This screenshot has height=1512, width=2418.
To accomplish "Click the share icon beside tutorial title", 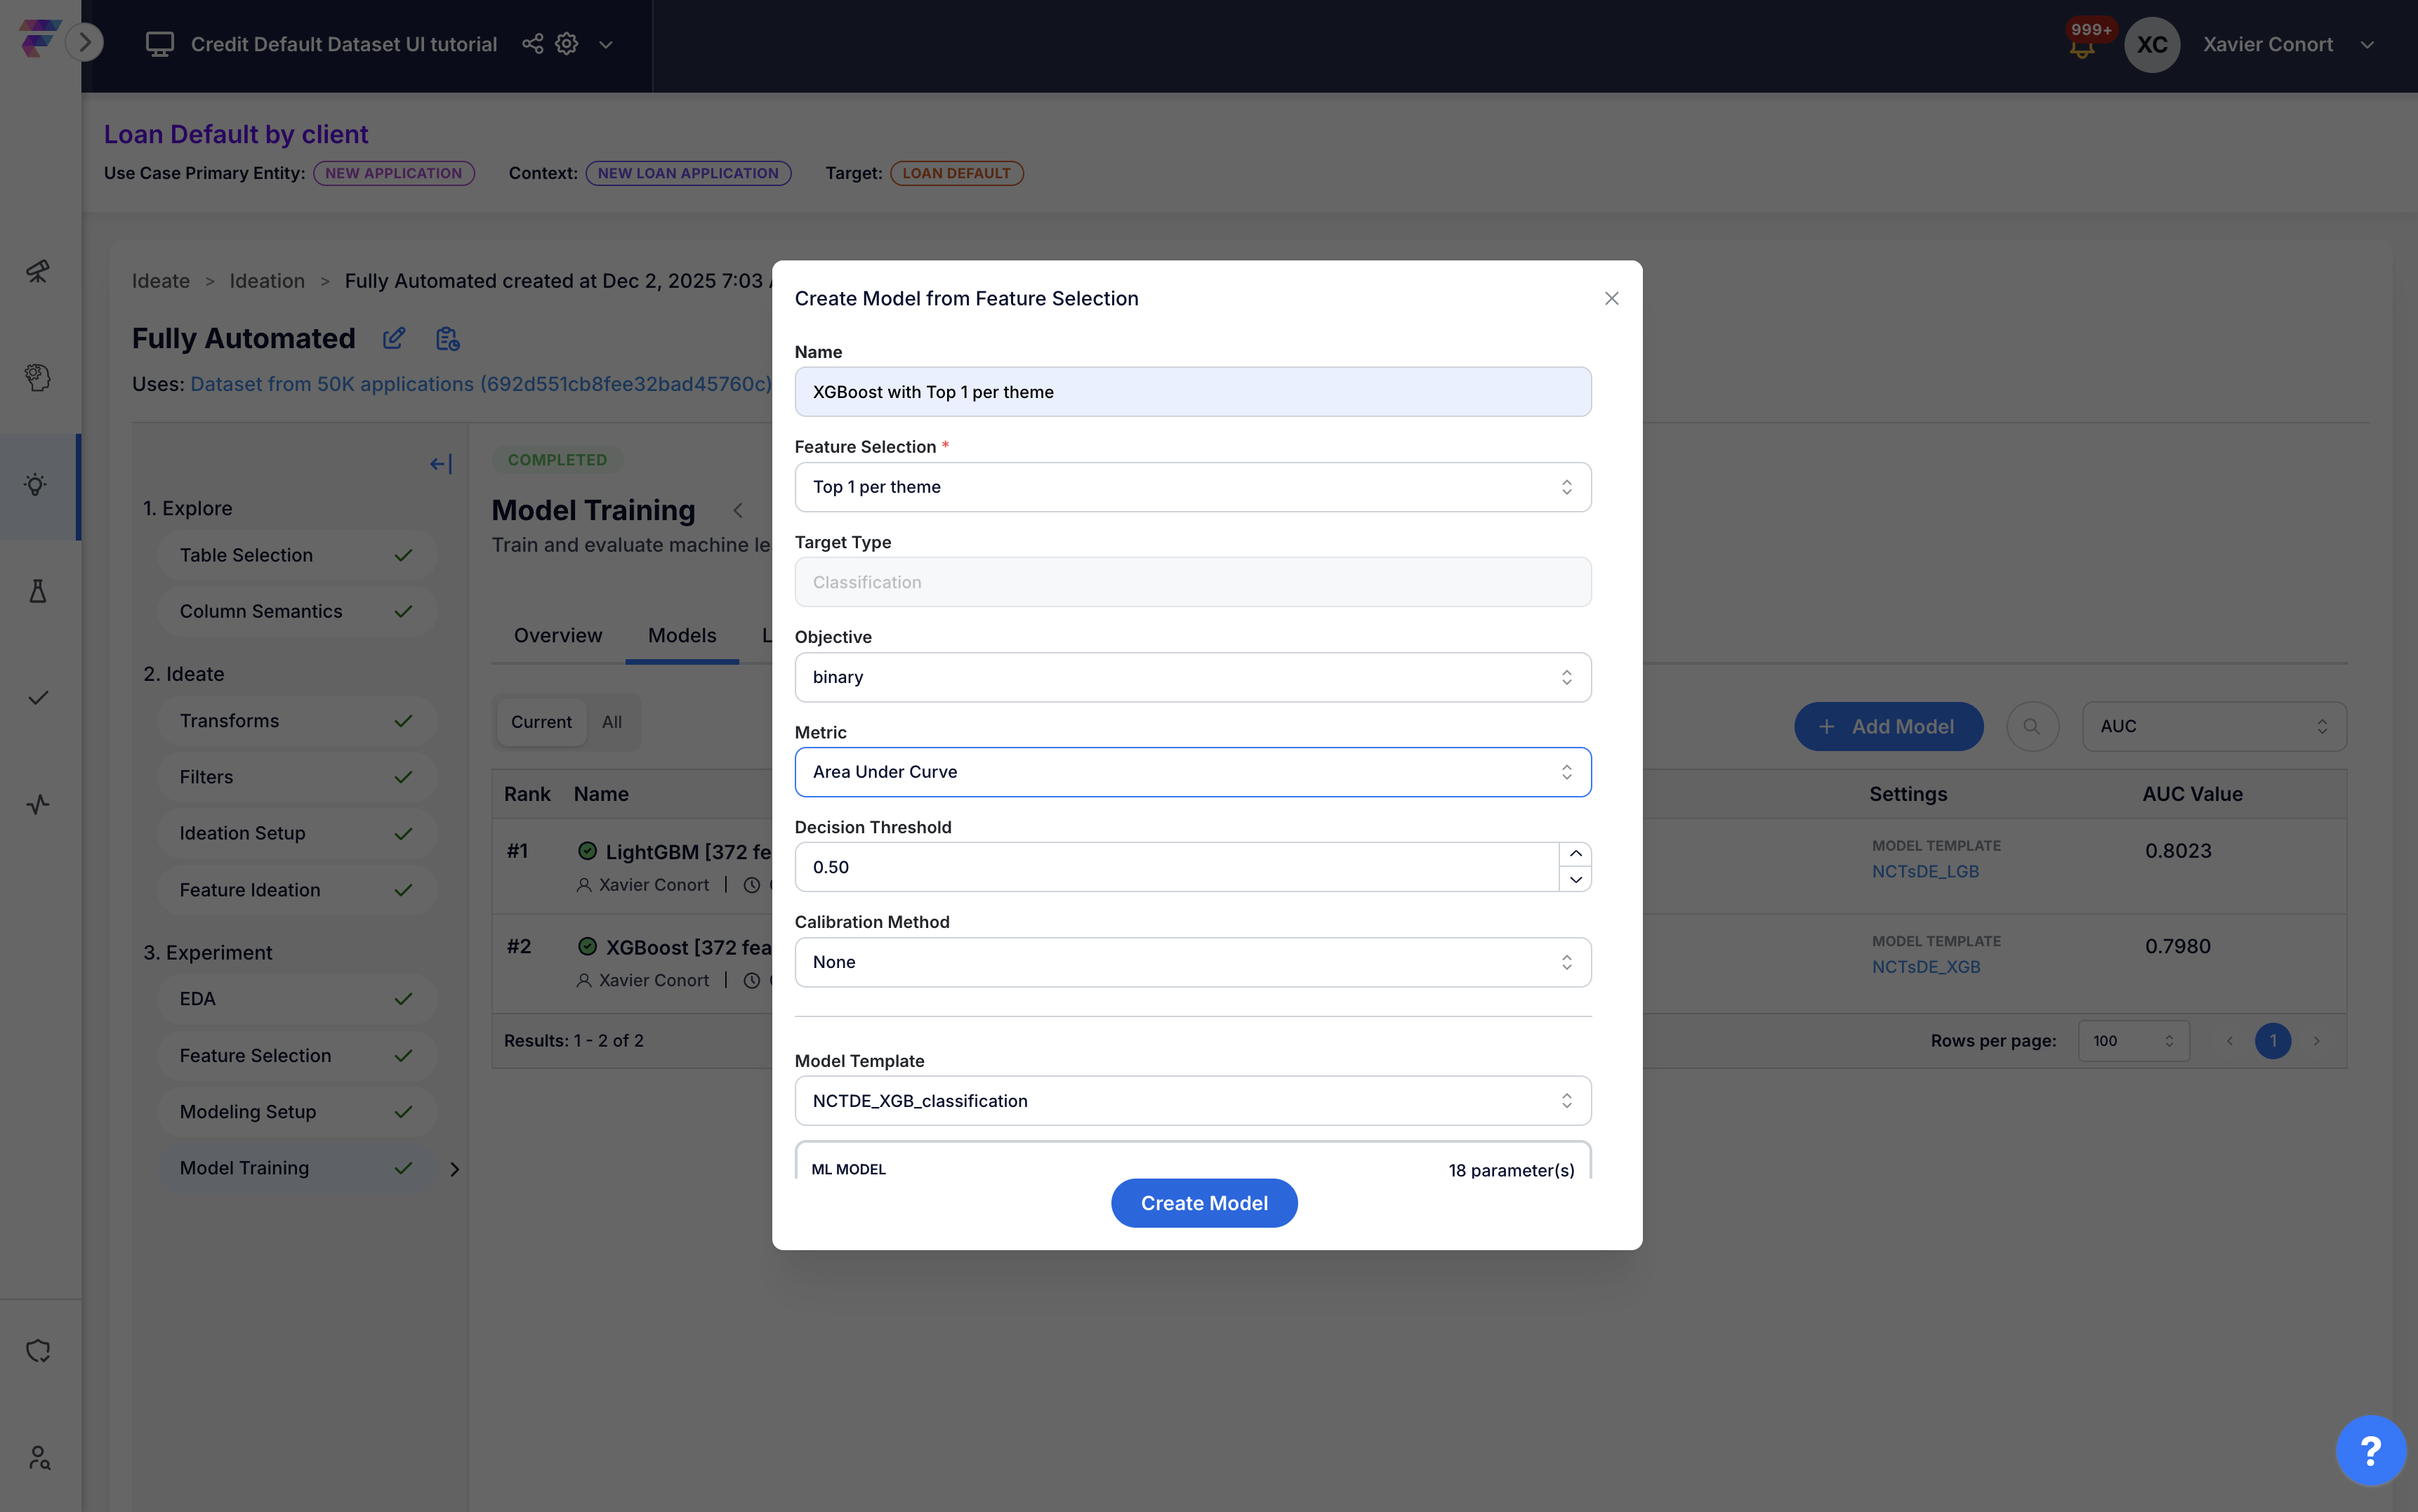I will (532, 44).
